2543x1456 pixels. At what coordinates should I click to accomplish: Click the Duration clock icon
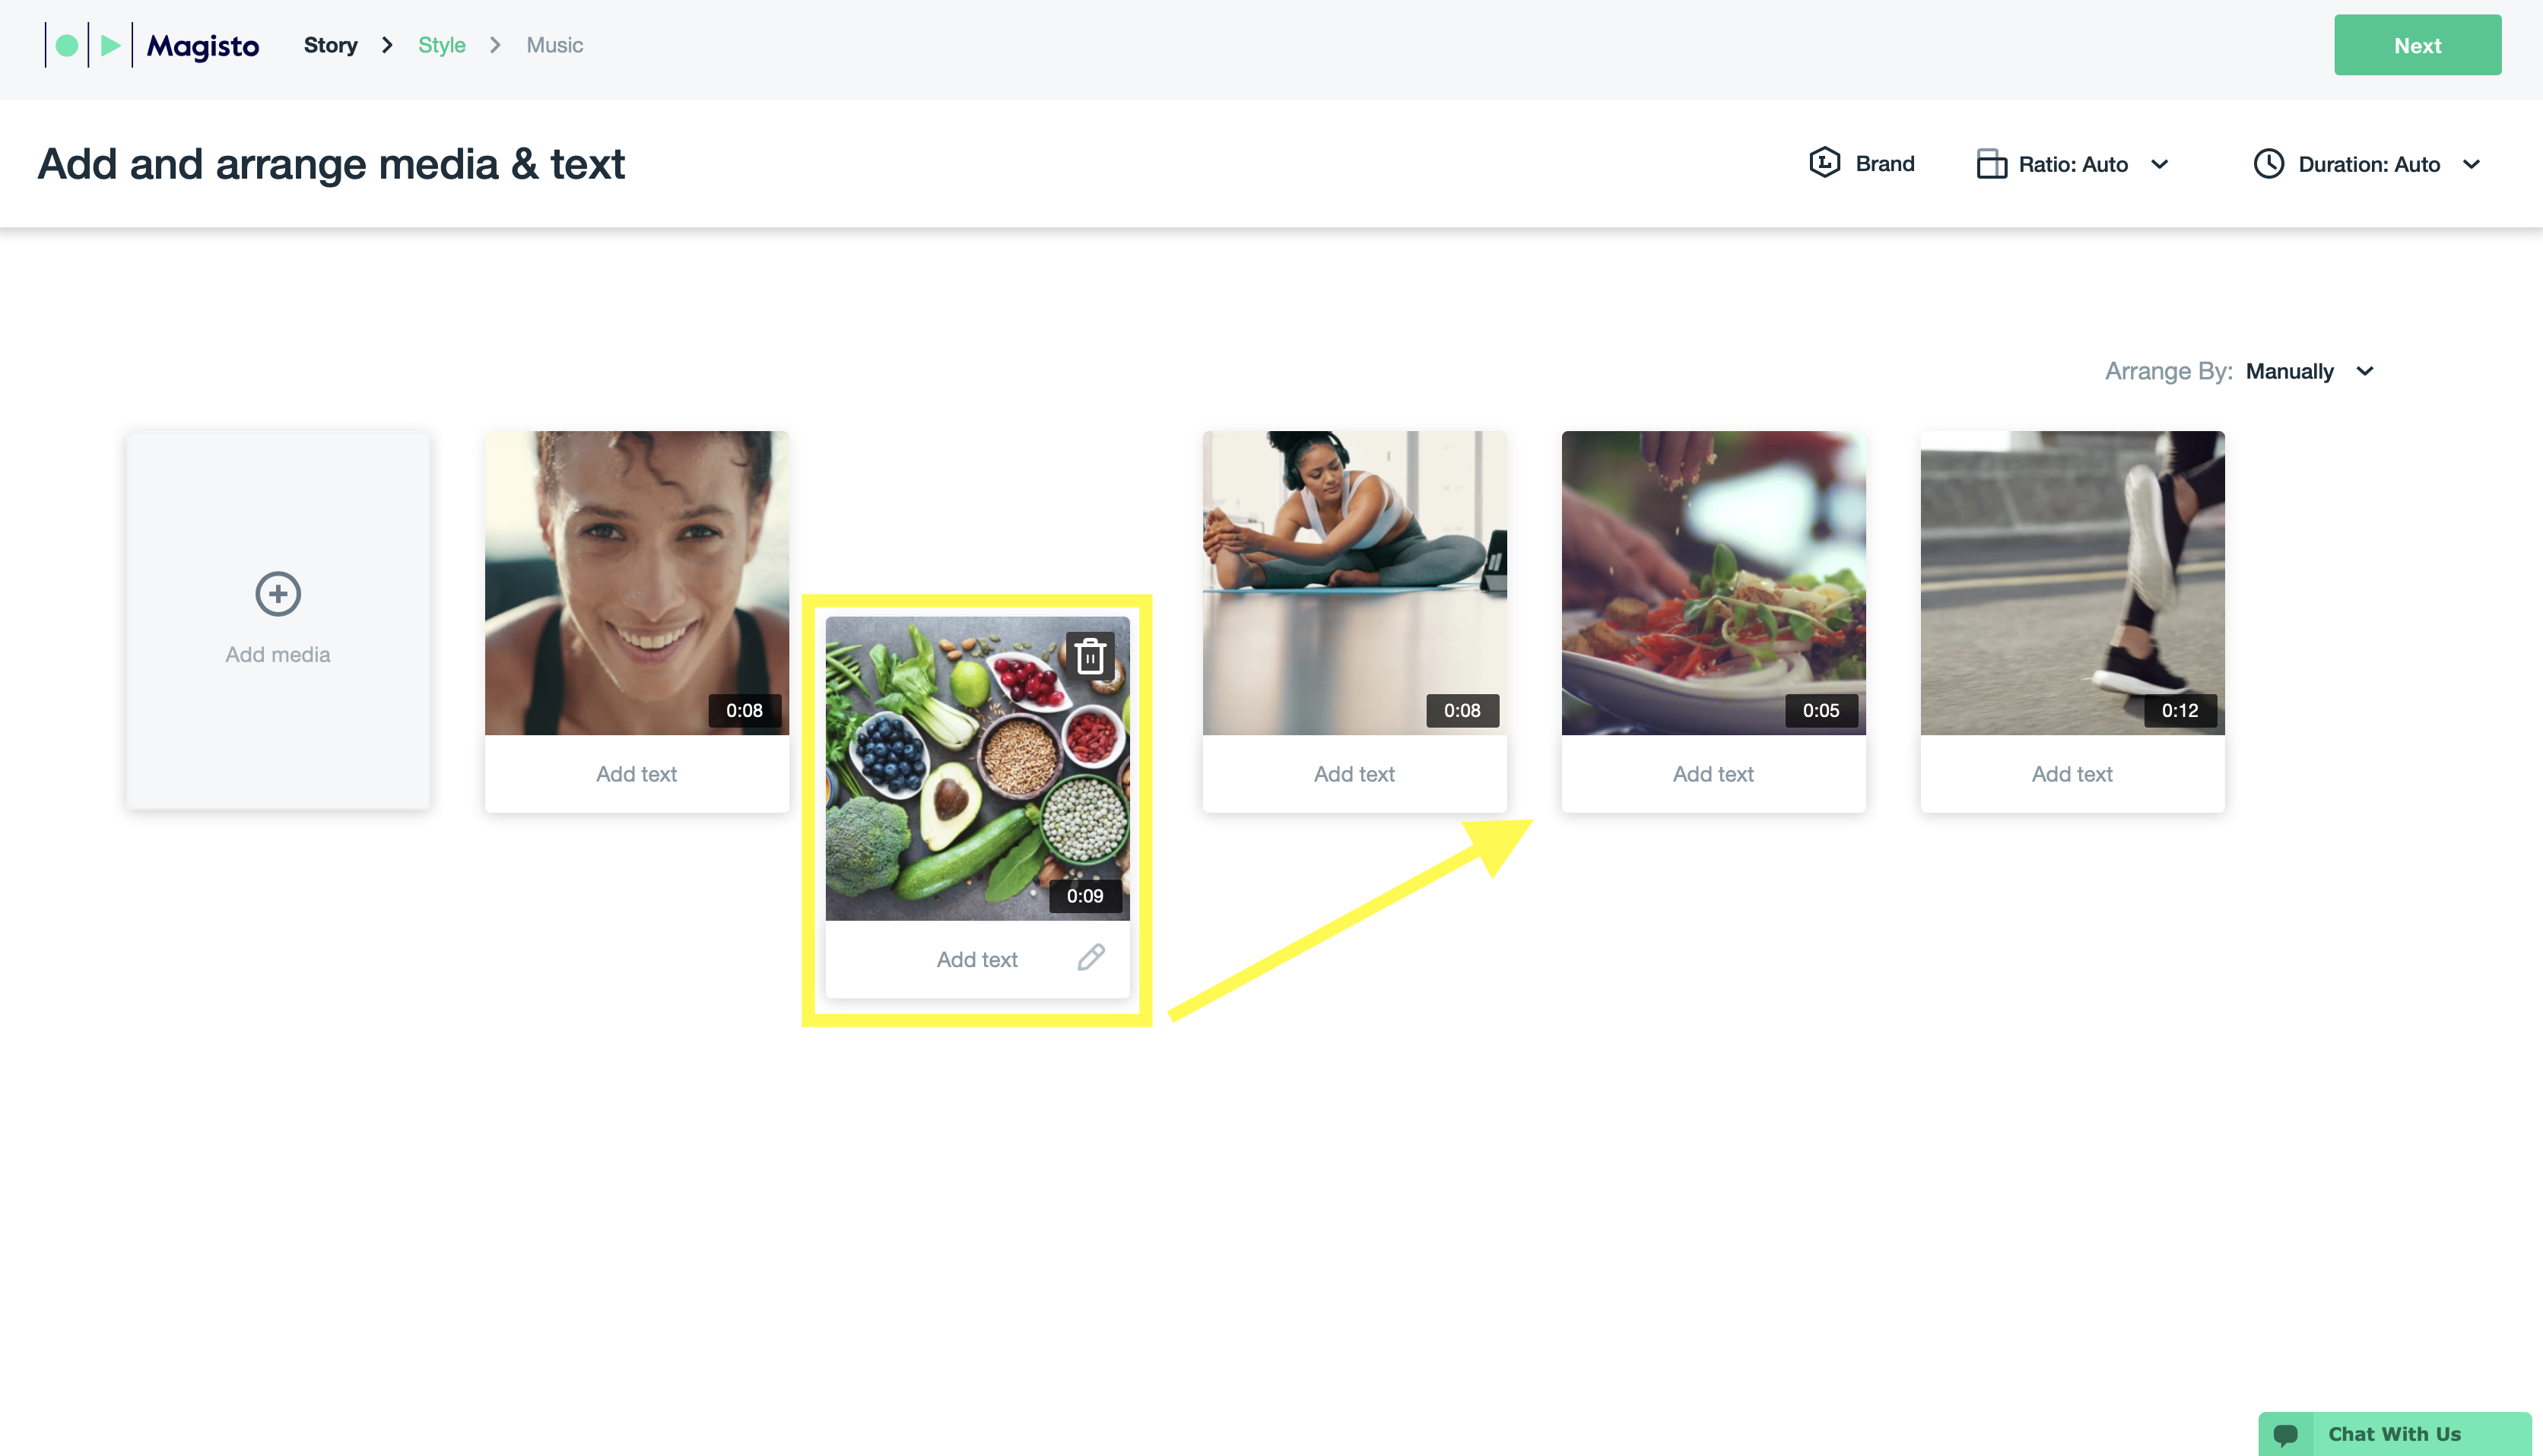coord(2268,164)
